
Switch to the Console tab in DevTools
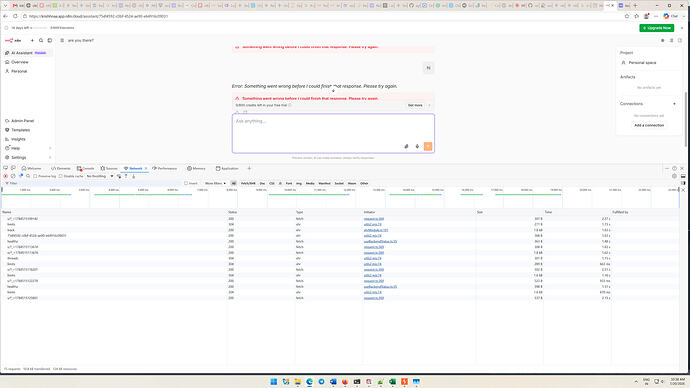[x=86, y=168]
